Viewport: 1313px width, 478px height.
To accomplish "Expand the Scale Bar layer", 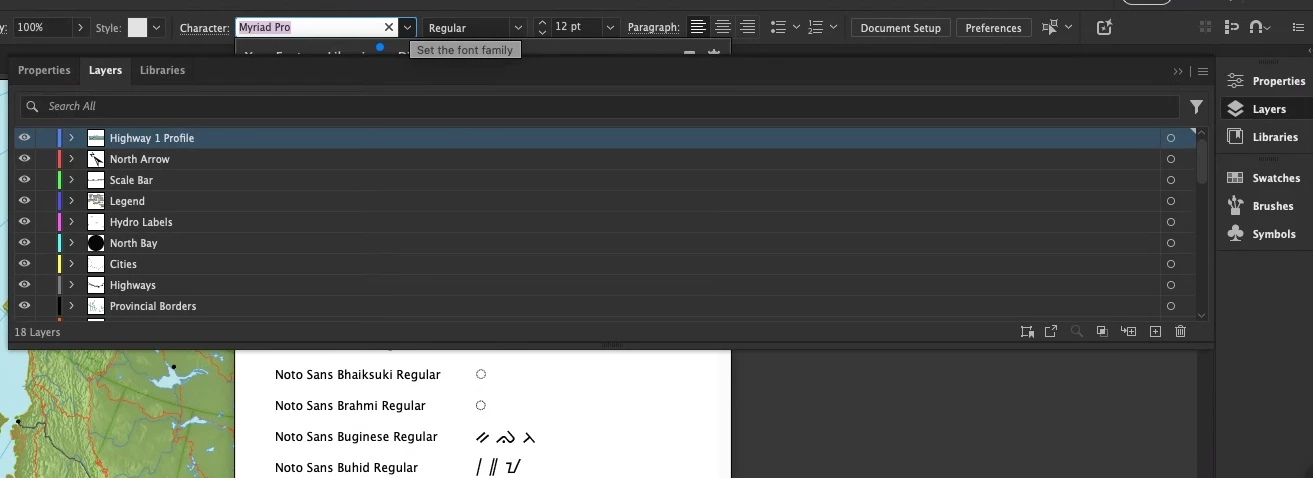I will [x=71, y=180].
